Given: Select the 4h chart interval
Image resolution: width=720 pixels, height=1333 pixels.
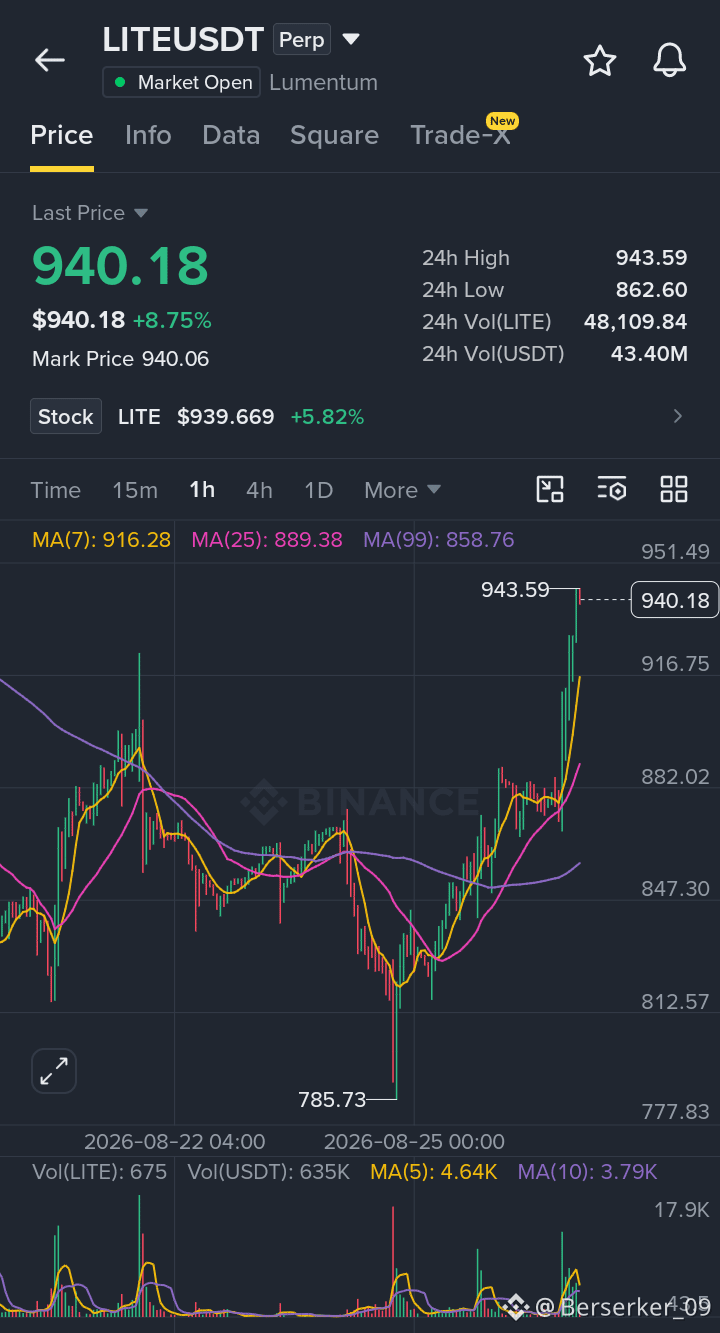Looking at the screenshot, I should 259,490.
